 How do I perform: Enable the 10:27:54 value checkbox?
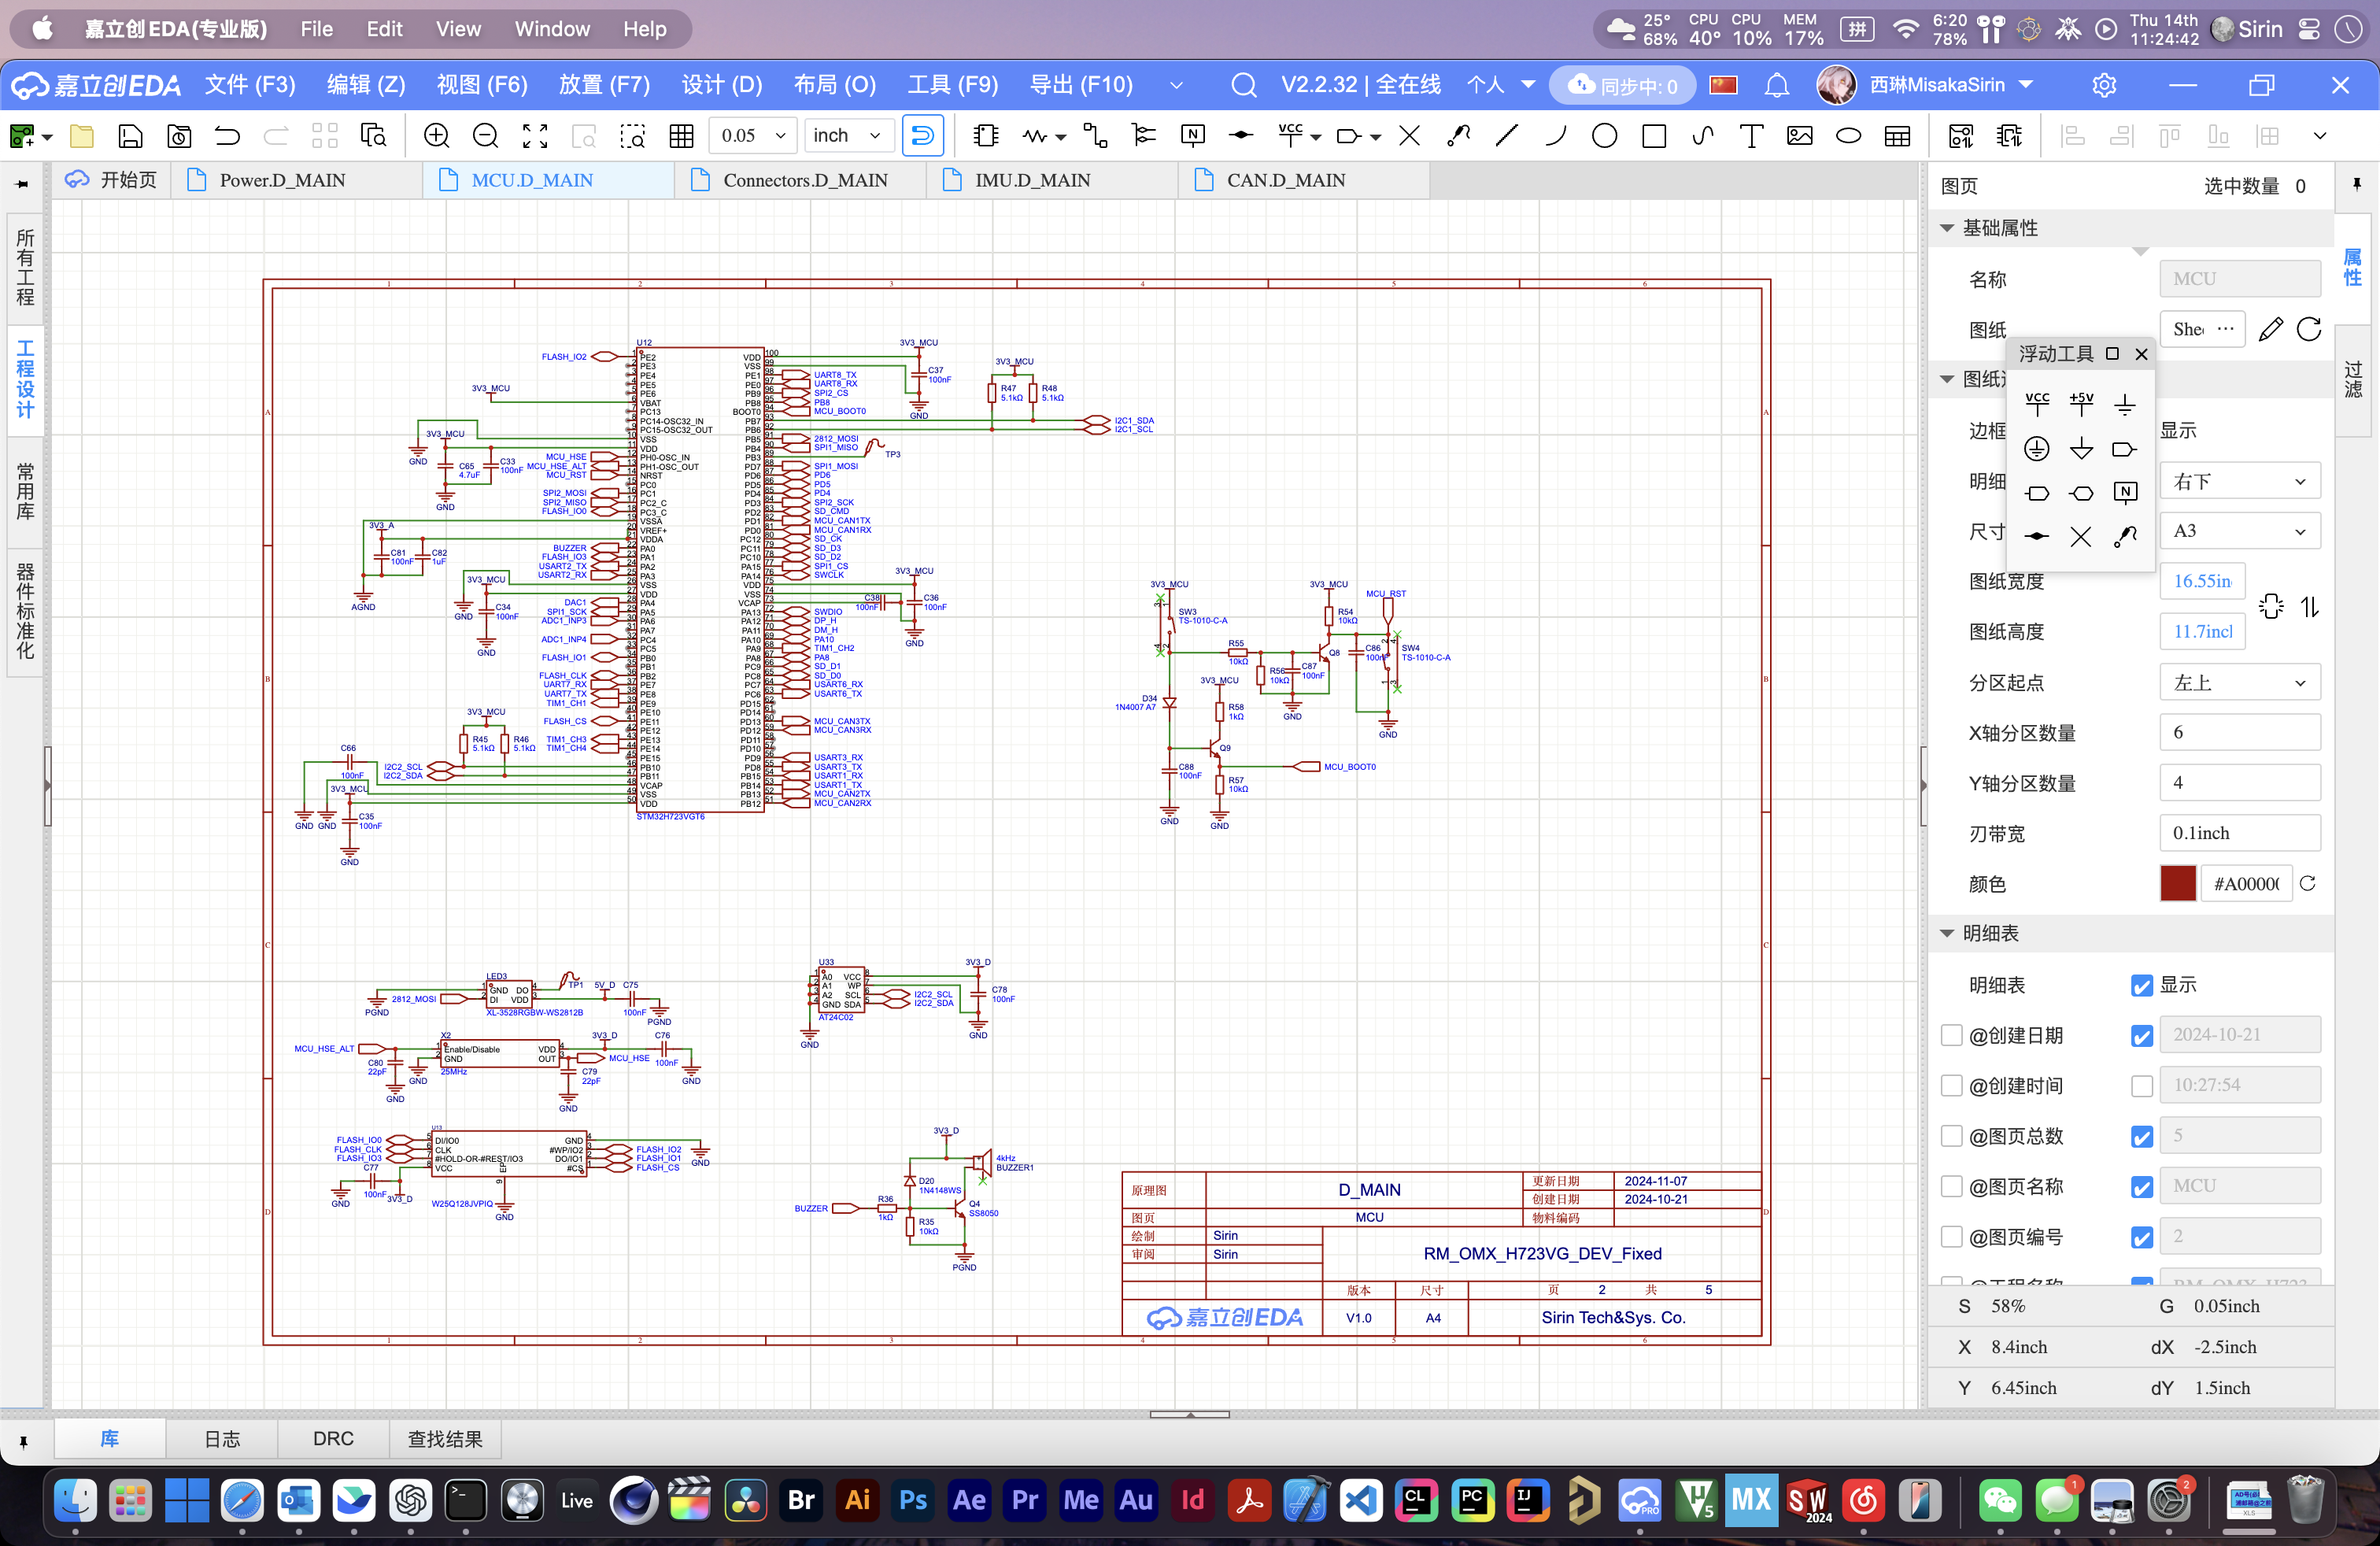tap(2141, 1085)
